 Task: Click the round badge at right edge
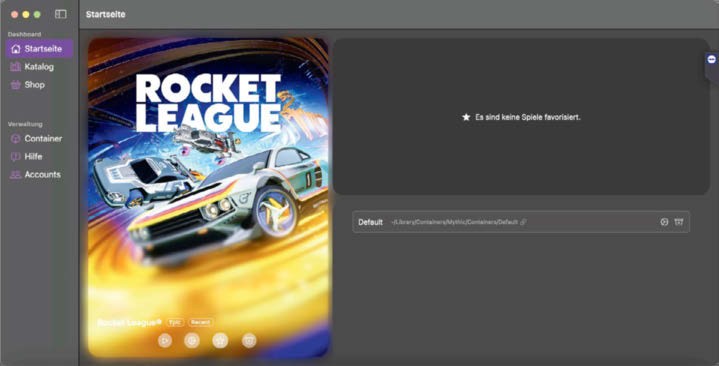click(x=712, y=60)
